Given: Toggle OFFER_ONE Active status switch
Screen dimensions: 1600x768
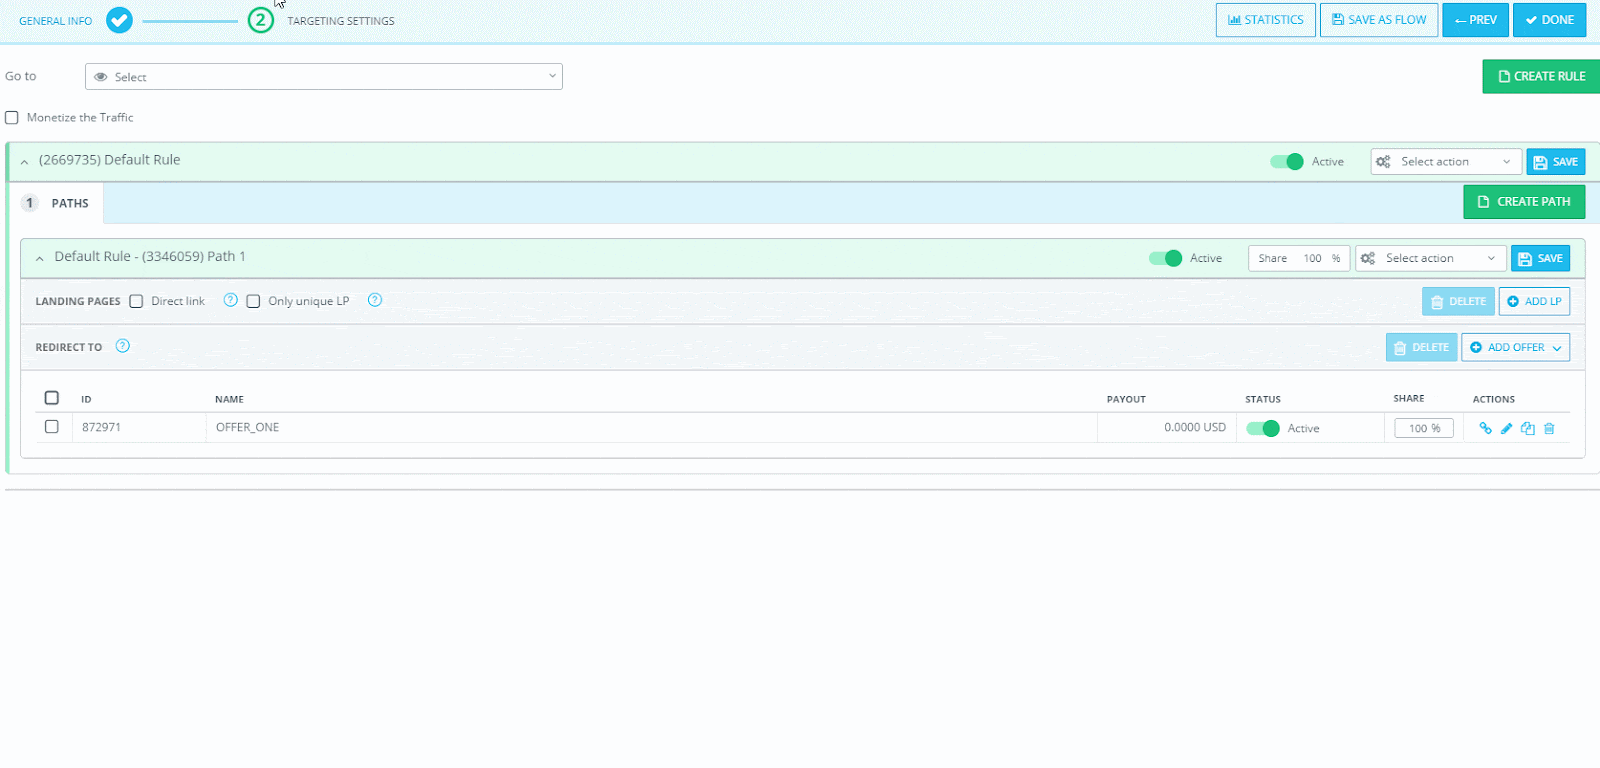Looking at the screenshot, I should tap(1263, 428).
